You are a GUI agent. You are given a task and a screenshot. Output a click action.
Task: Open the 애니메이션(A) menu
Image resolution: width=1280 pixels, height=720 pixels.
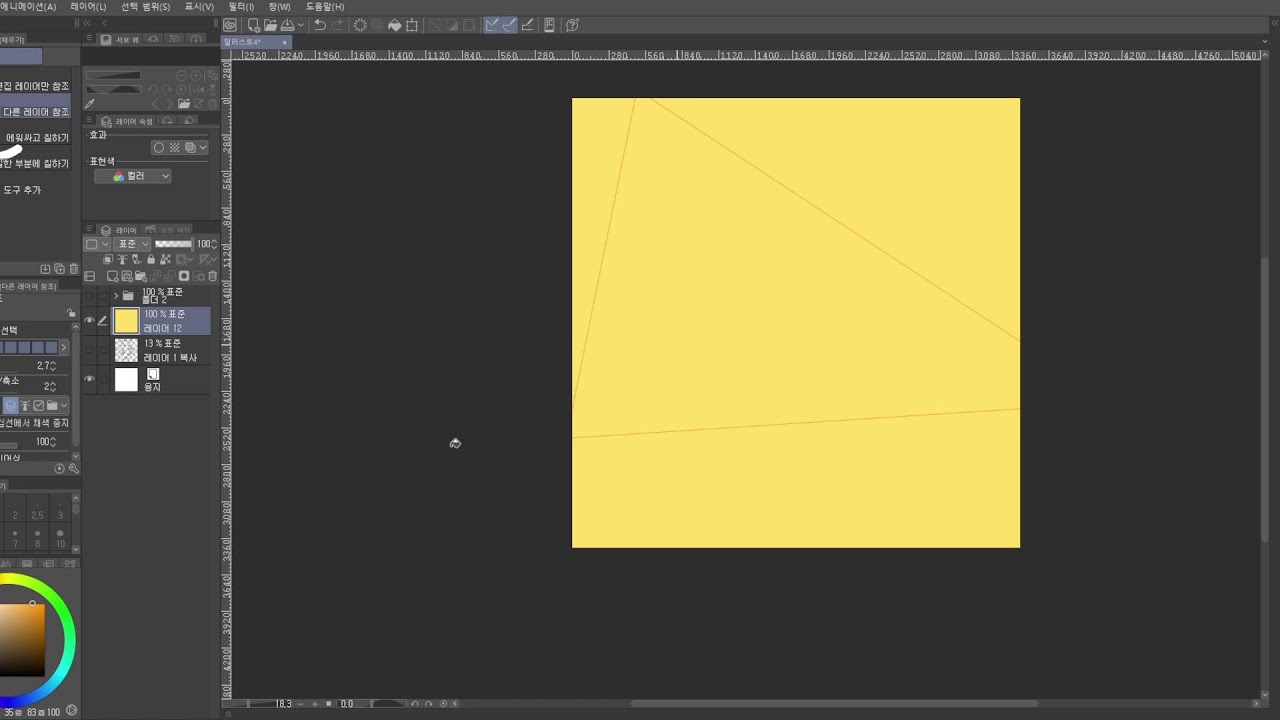click(28, 6)
